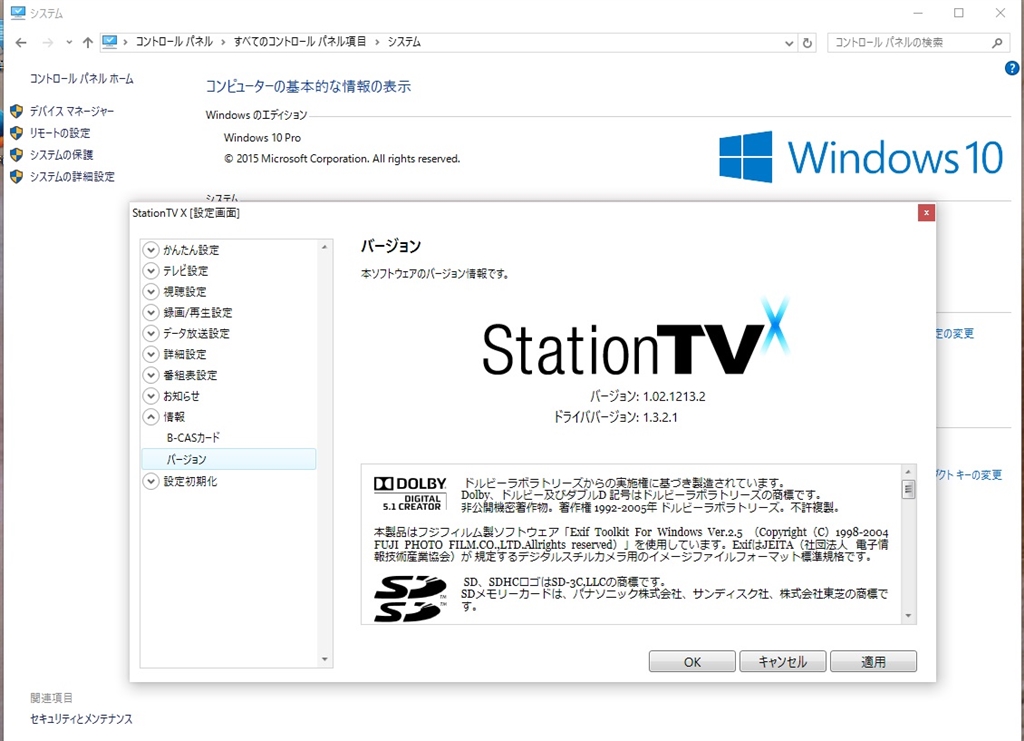The height and width of the screenshot is (741, 1024).
Task: Open 番組表設定 category label
Action: pos(190,375)
